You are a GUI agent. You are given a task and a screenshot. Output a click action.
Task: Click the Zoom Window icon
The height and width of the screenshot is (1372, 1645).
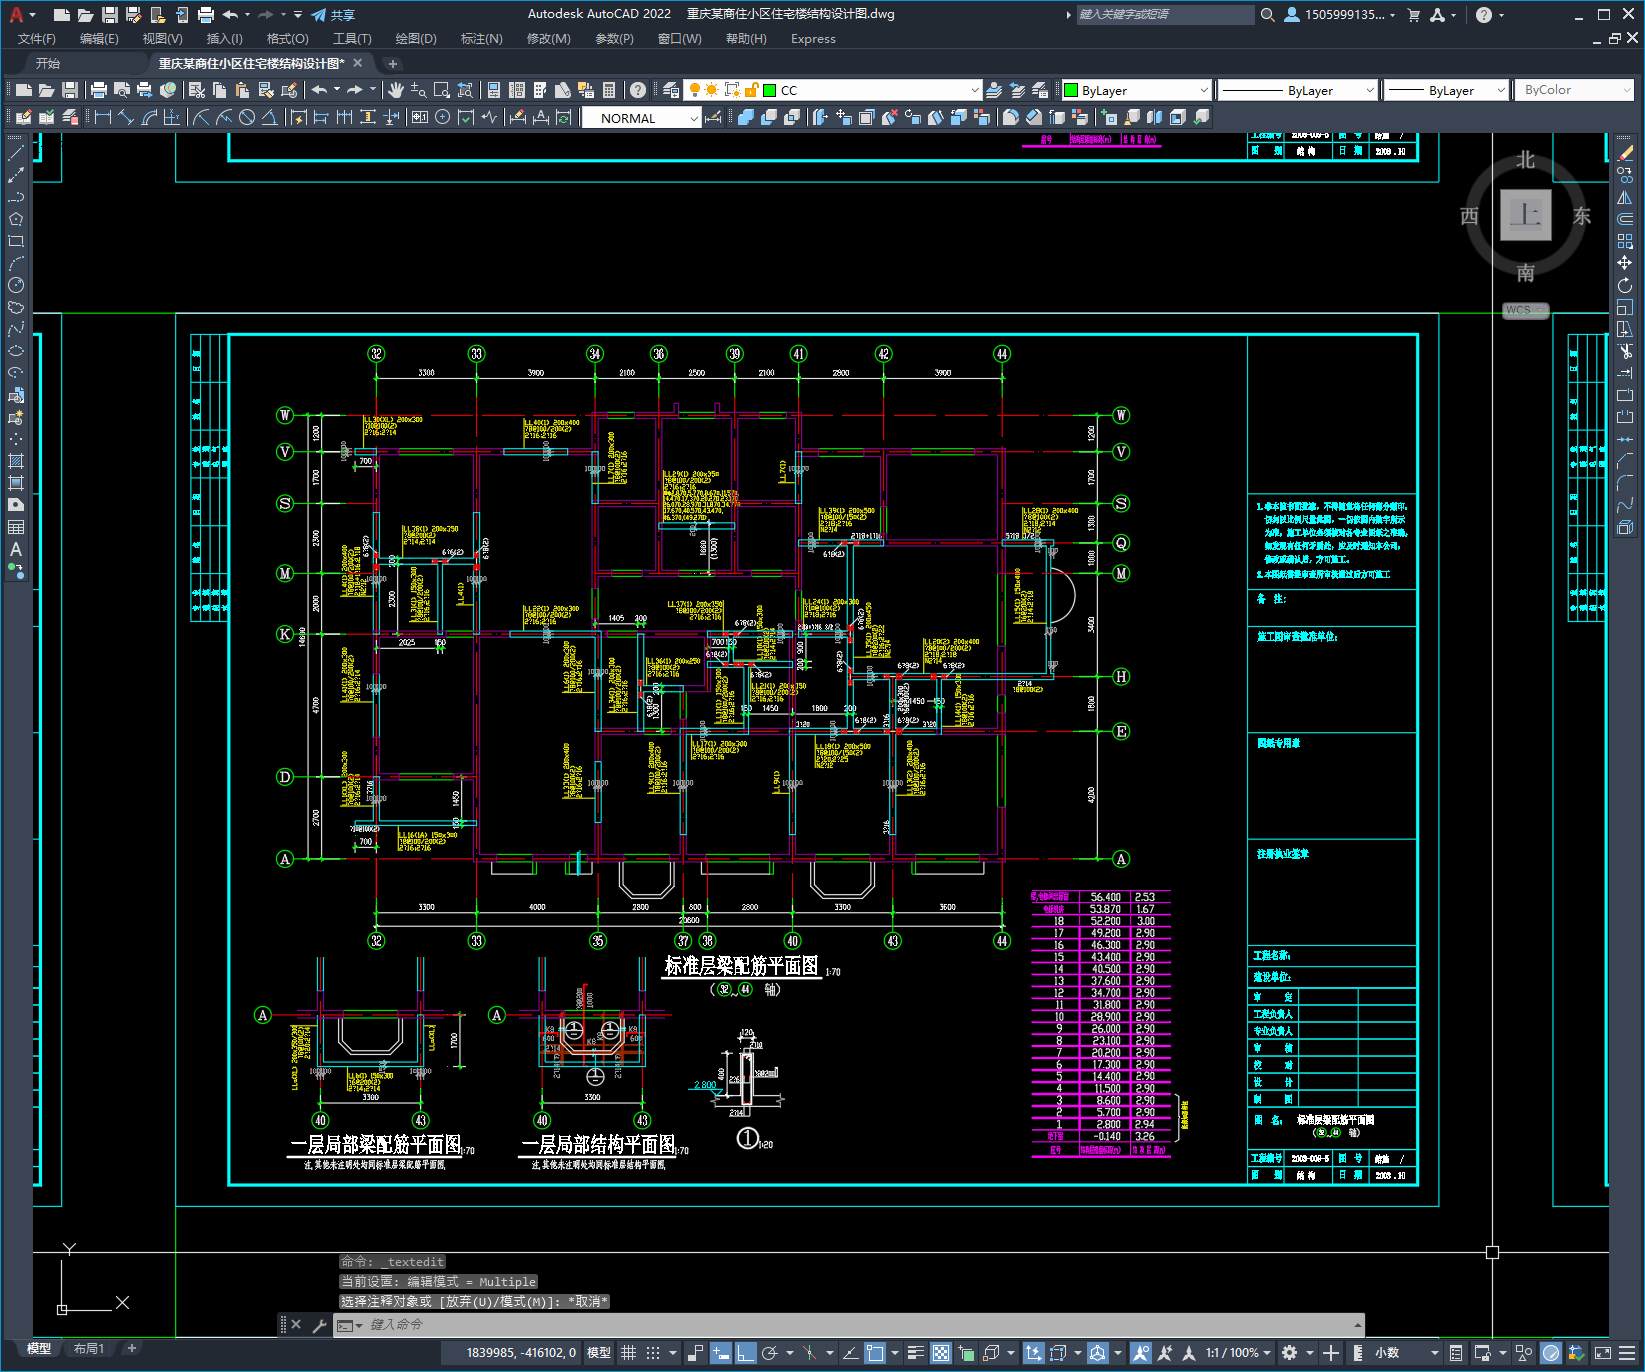pos(442,90)
